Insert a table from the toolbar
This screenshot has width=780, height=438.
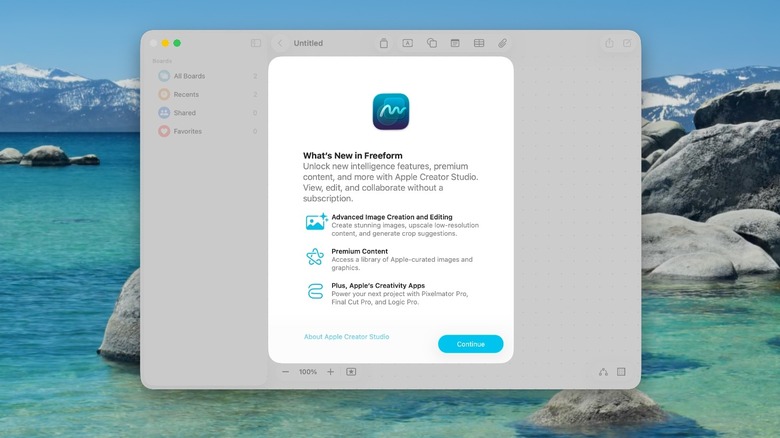(x=479, y=43)
